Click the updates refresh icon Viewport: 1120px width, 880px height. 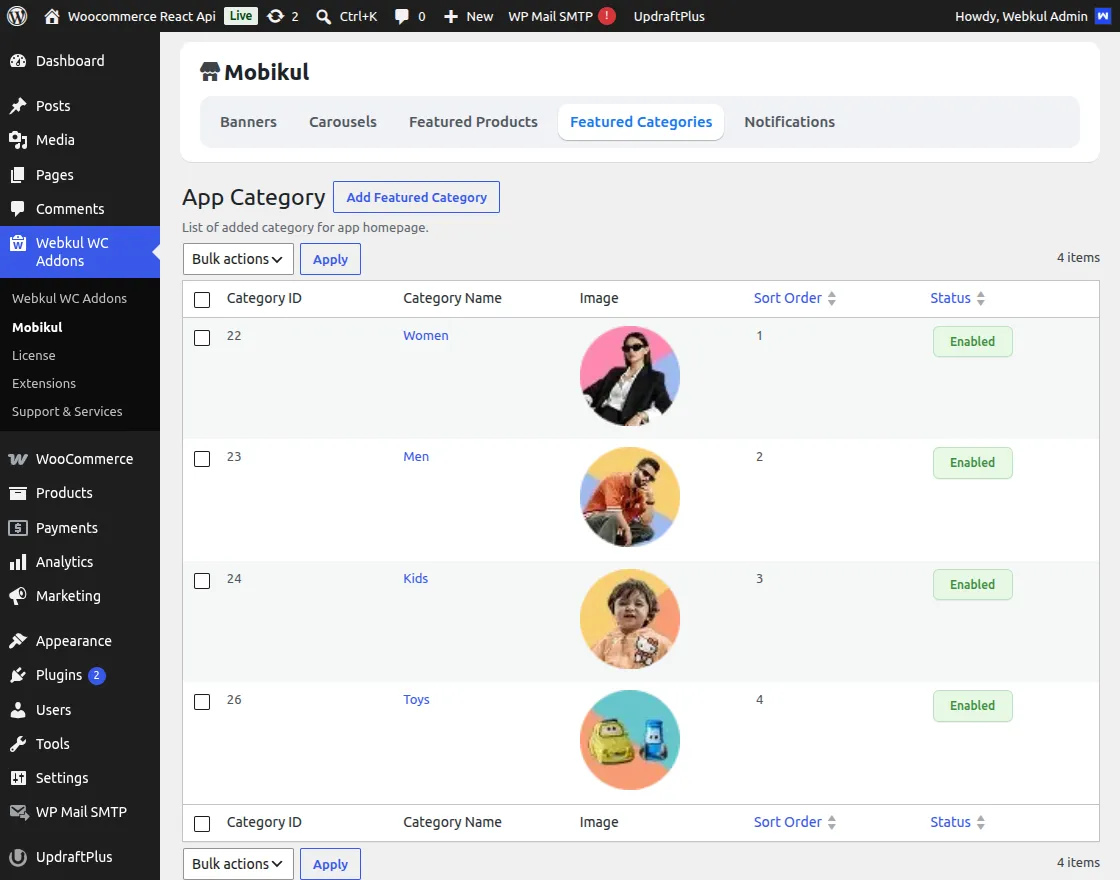[x=275, y=16]
